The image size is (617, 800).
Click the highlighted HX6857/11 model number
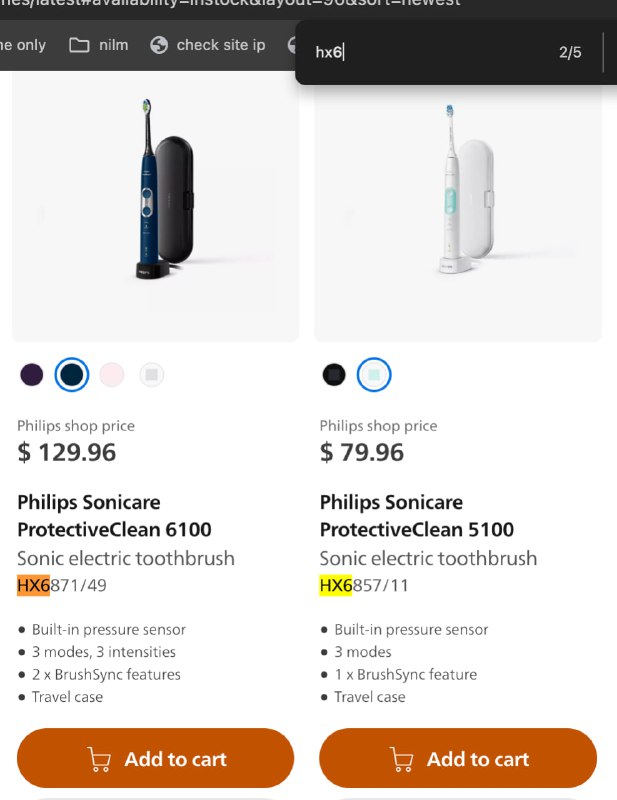(x=364, y=586)
